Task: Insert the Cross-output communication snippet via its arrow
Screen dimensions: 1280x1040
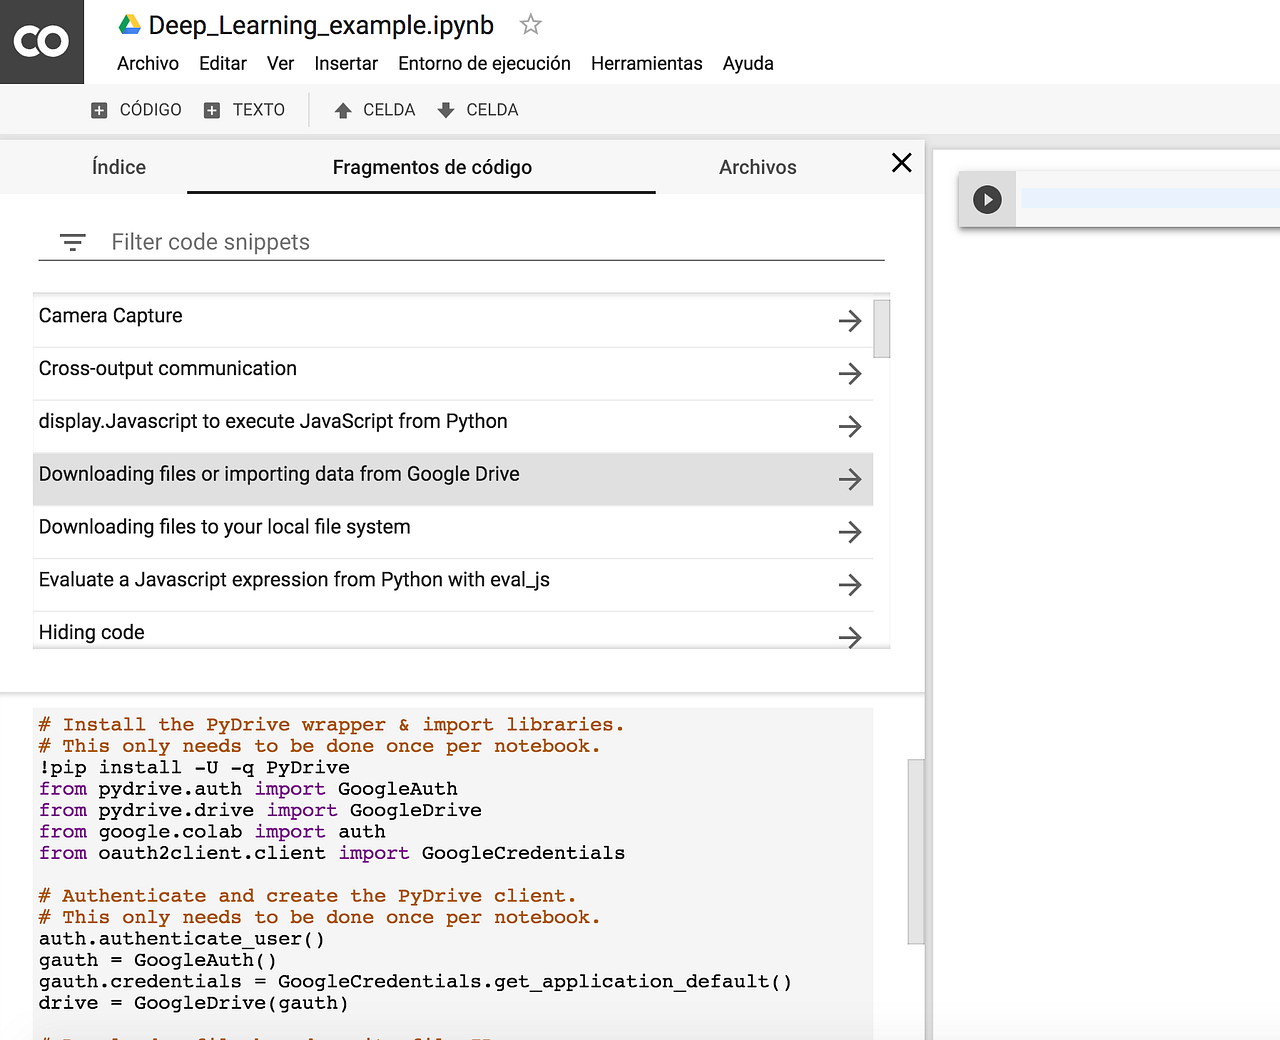Action: [x=850, y=373]
